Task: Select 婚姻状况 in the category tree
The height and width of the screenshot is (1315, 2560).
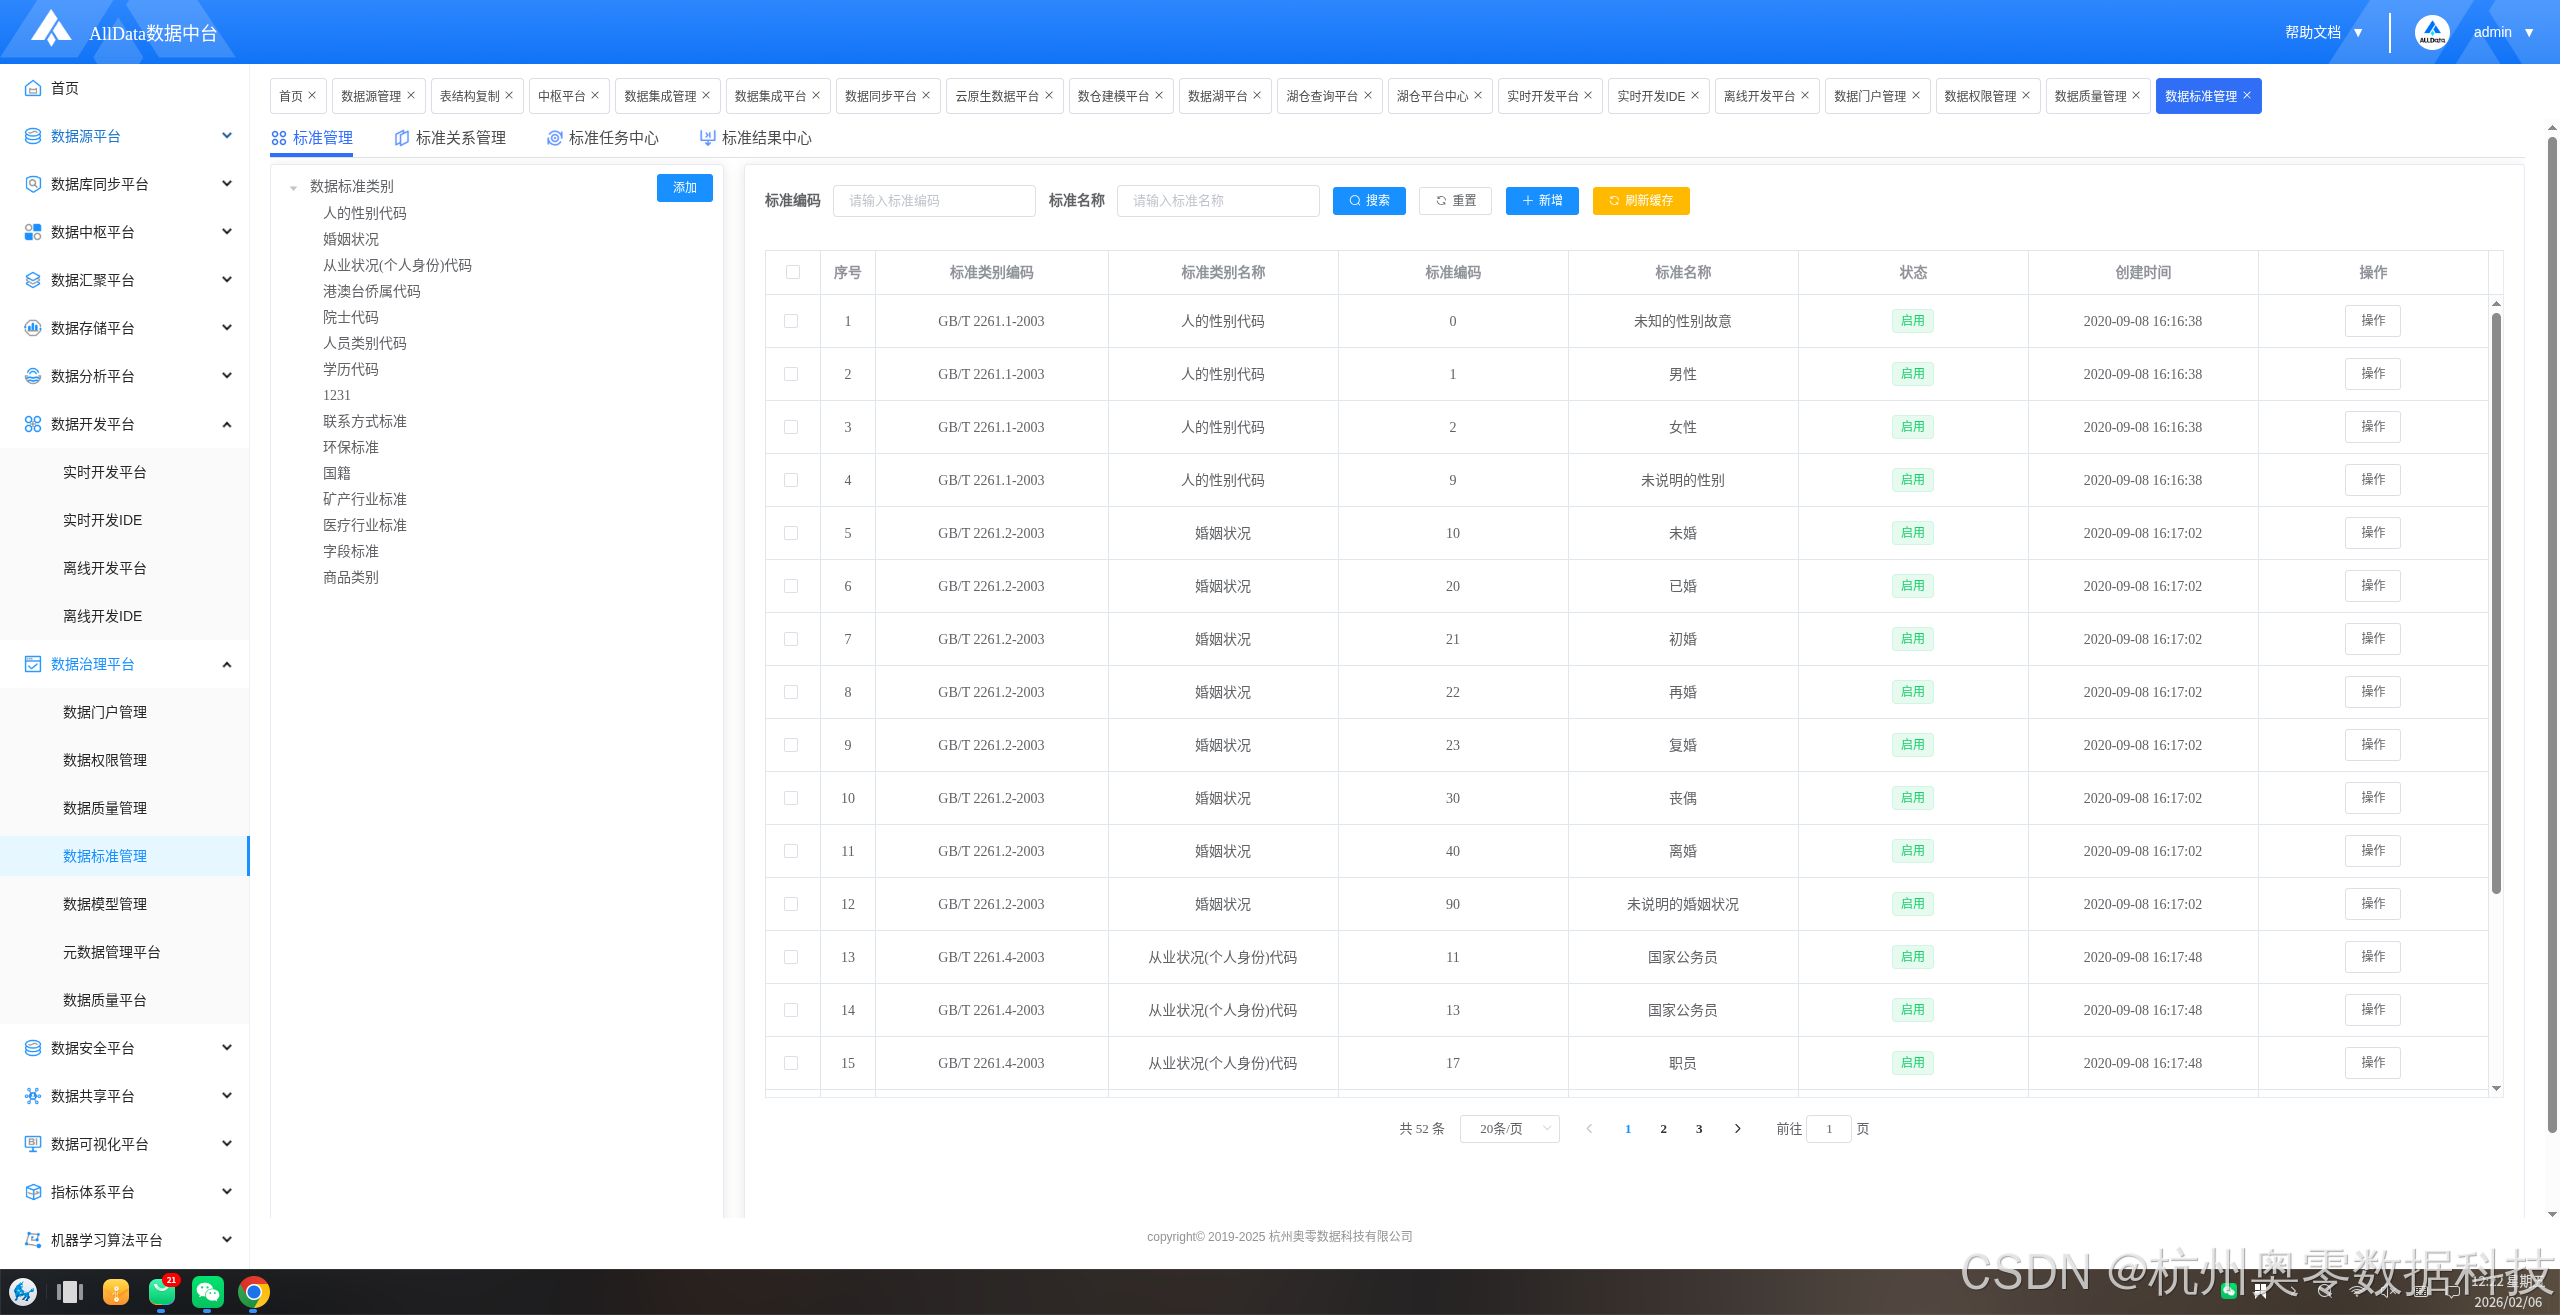Action: [x=351, y=240]
